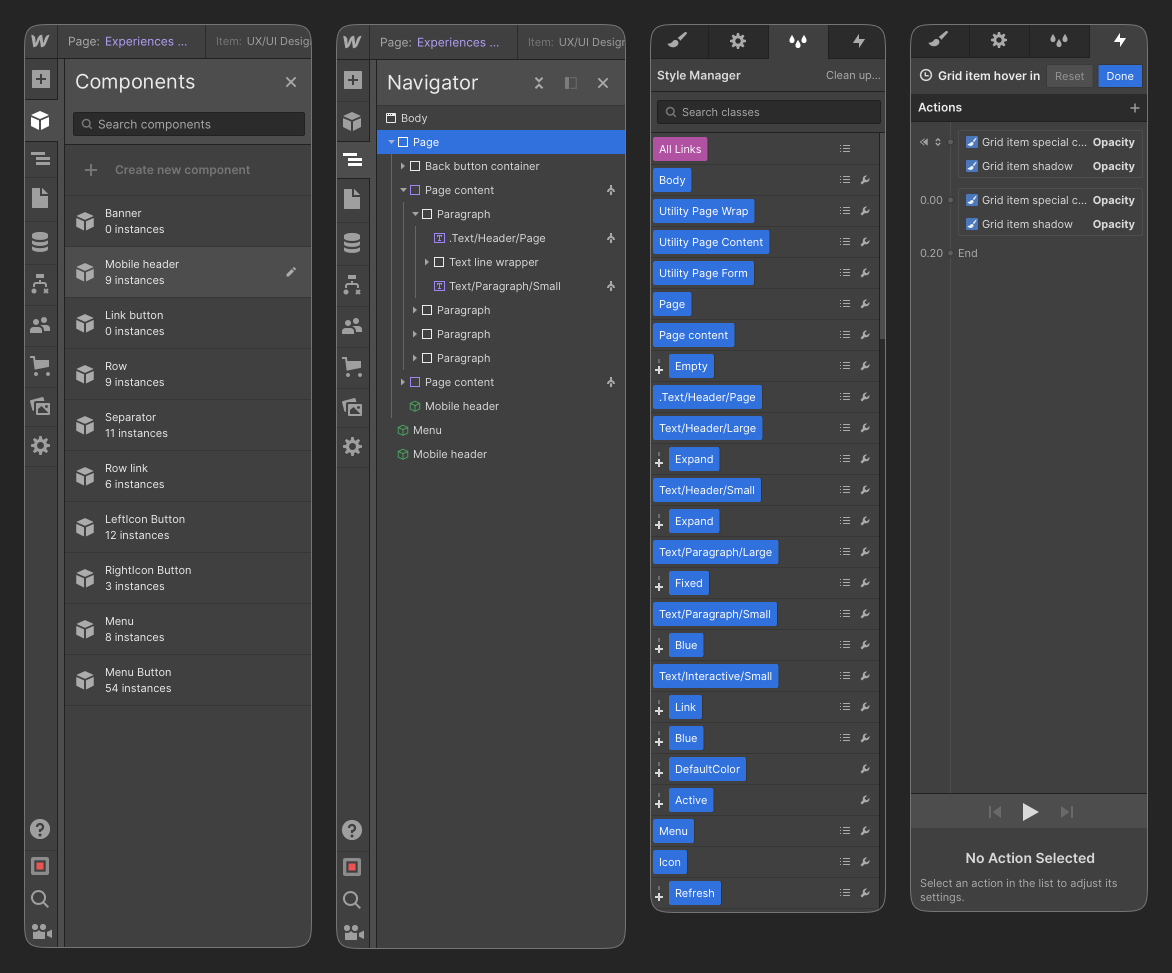
Task: Select Text/Paragraph/Small in Navigator tree
Action: point(505,286)
